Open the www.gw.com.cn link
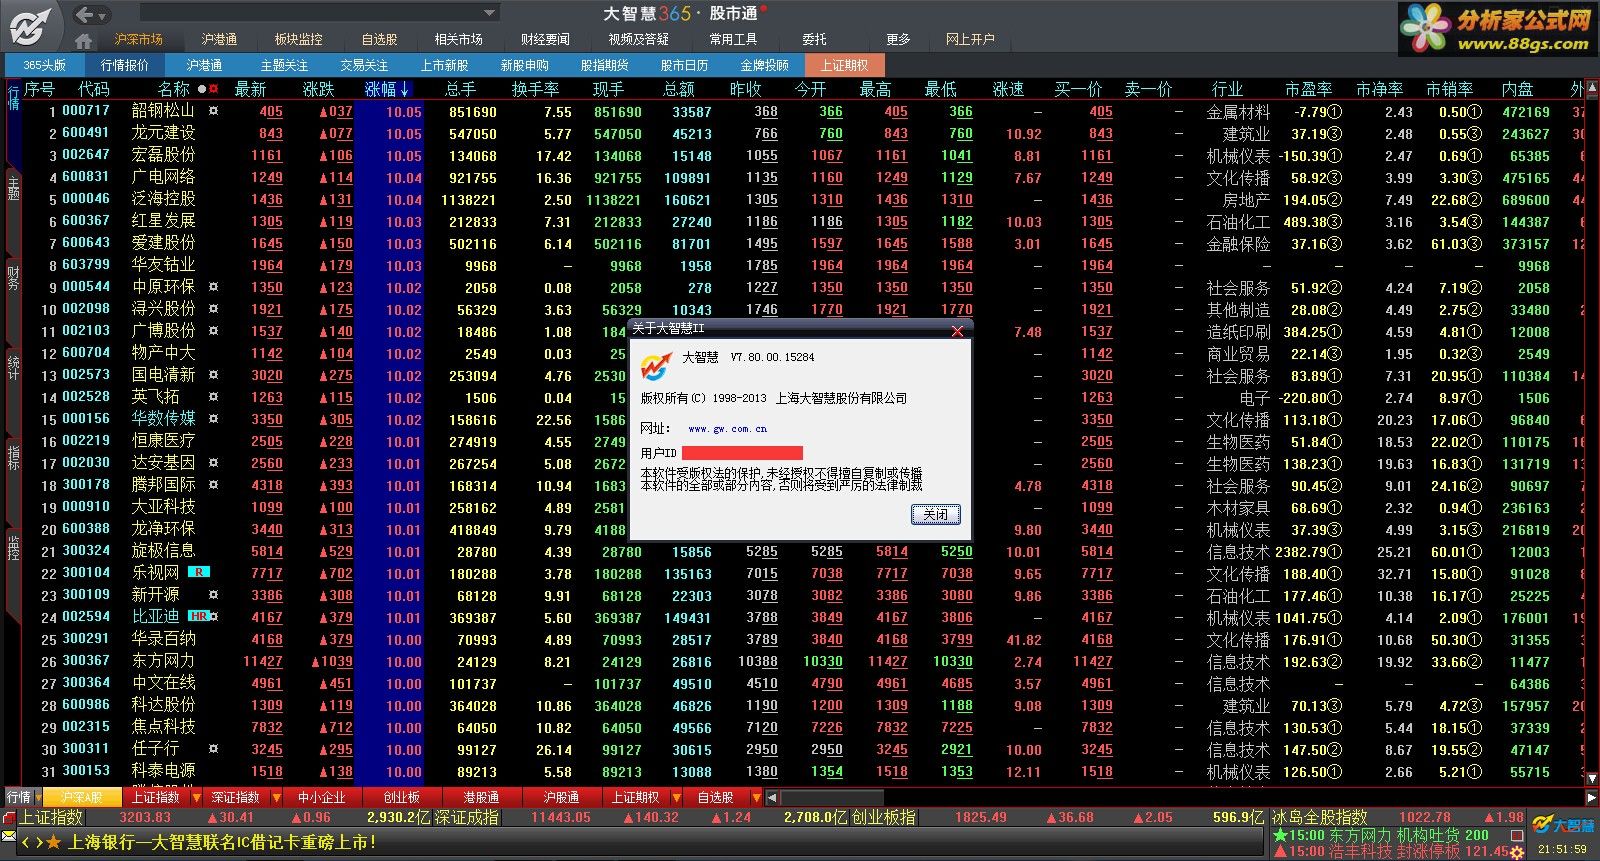1600x861 pixels. click(x=728, y=429)
